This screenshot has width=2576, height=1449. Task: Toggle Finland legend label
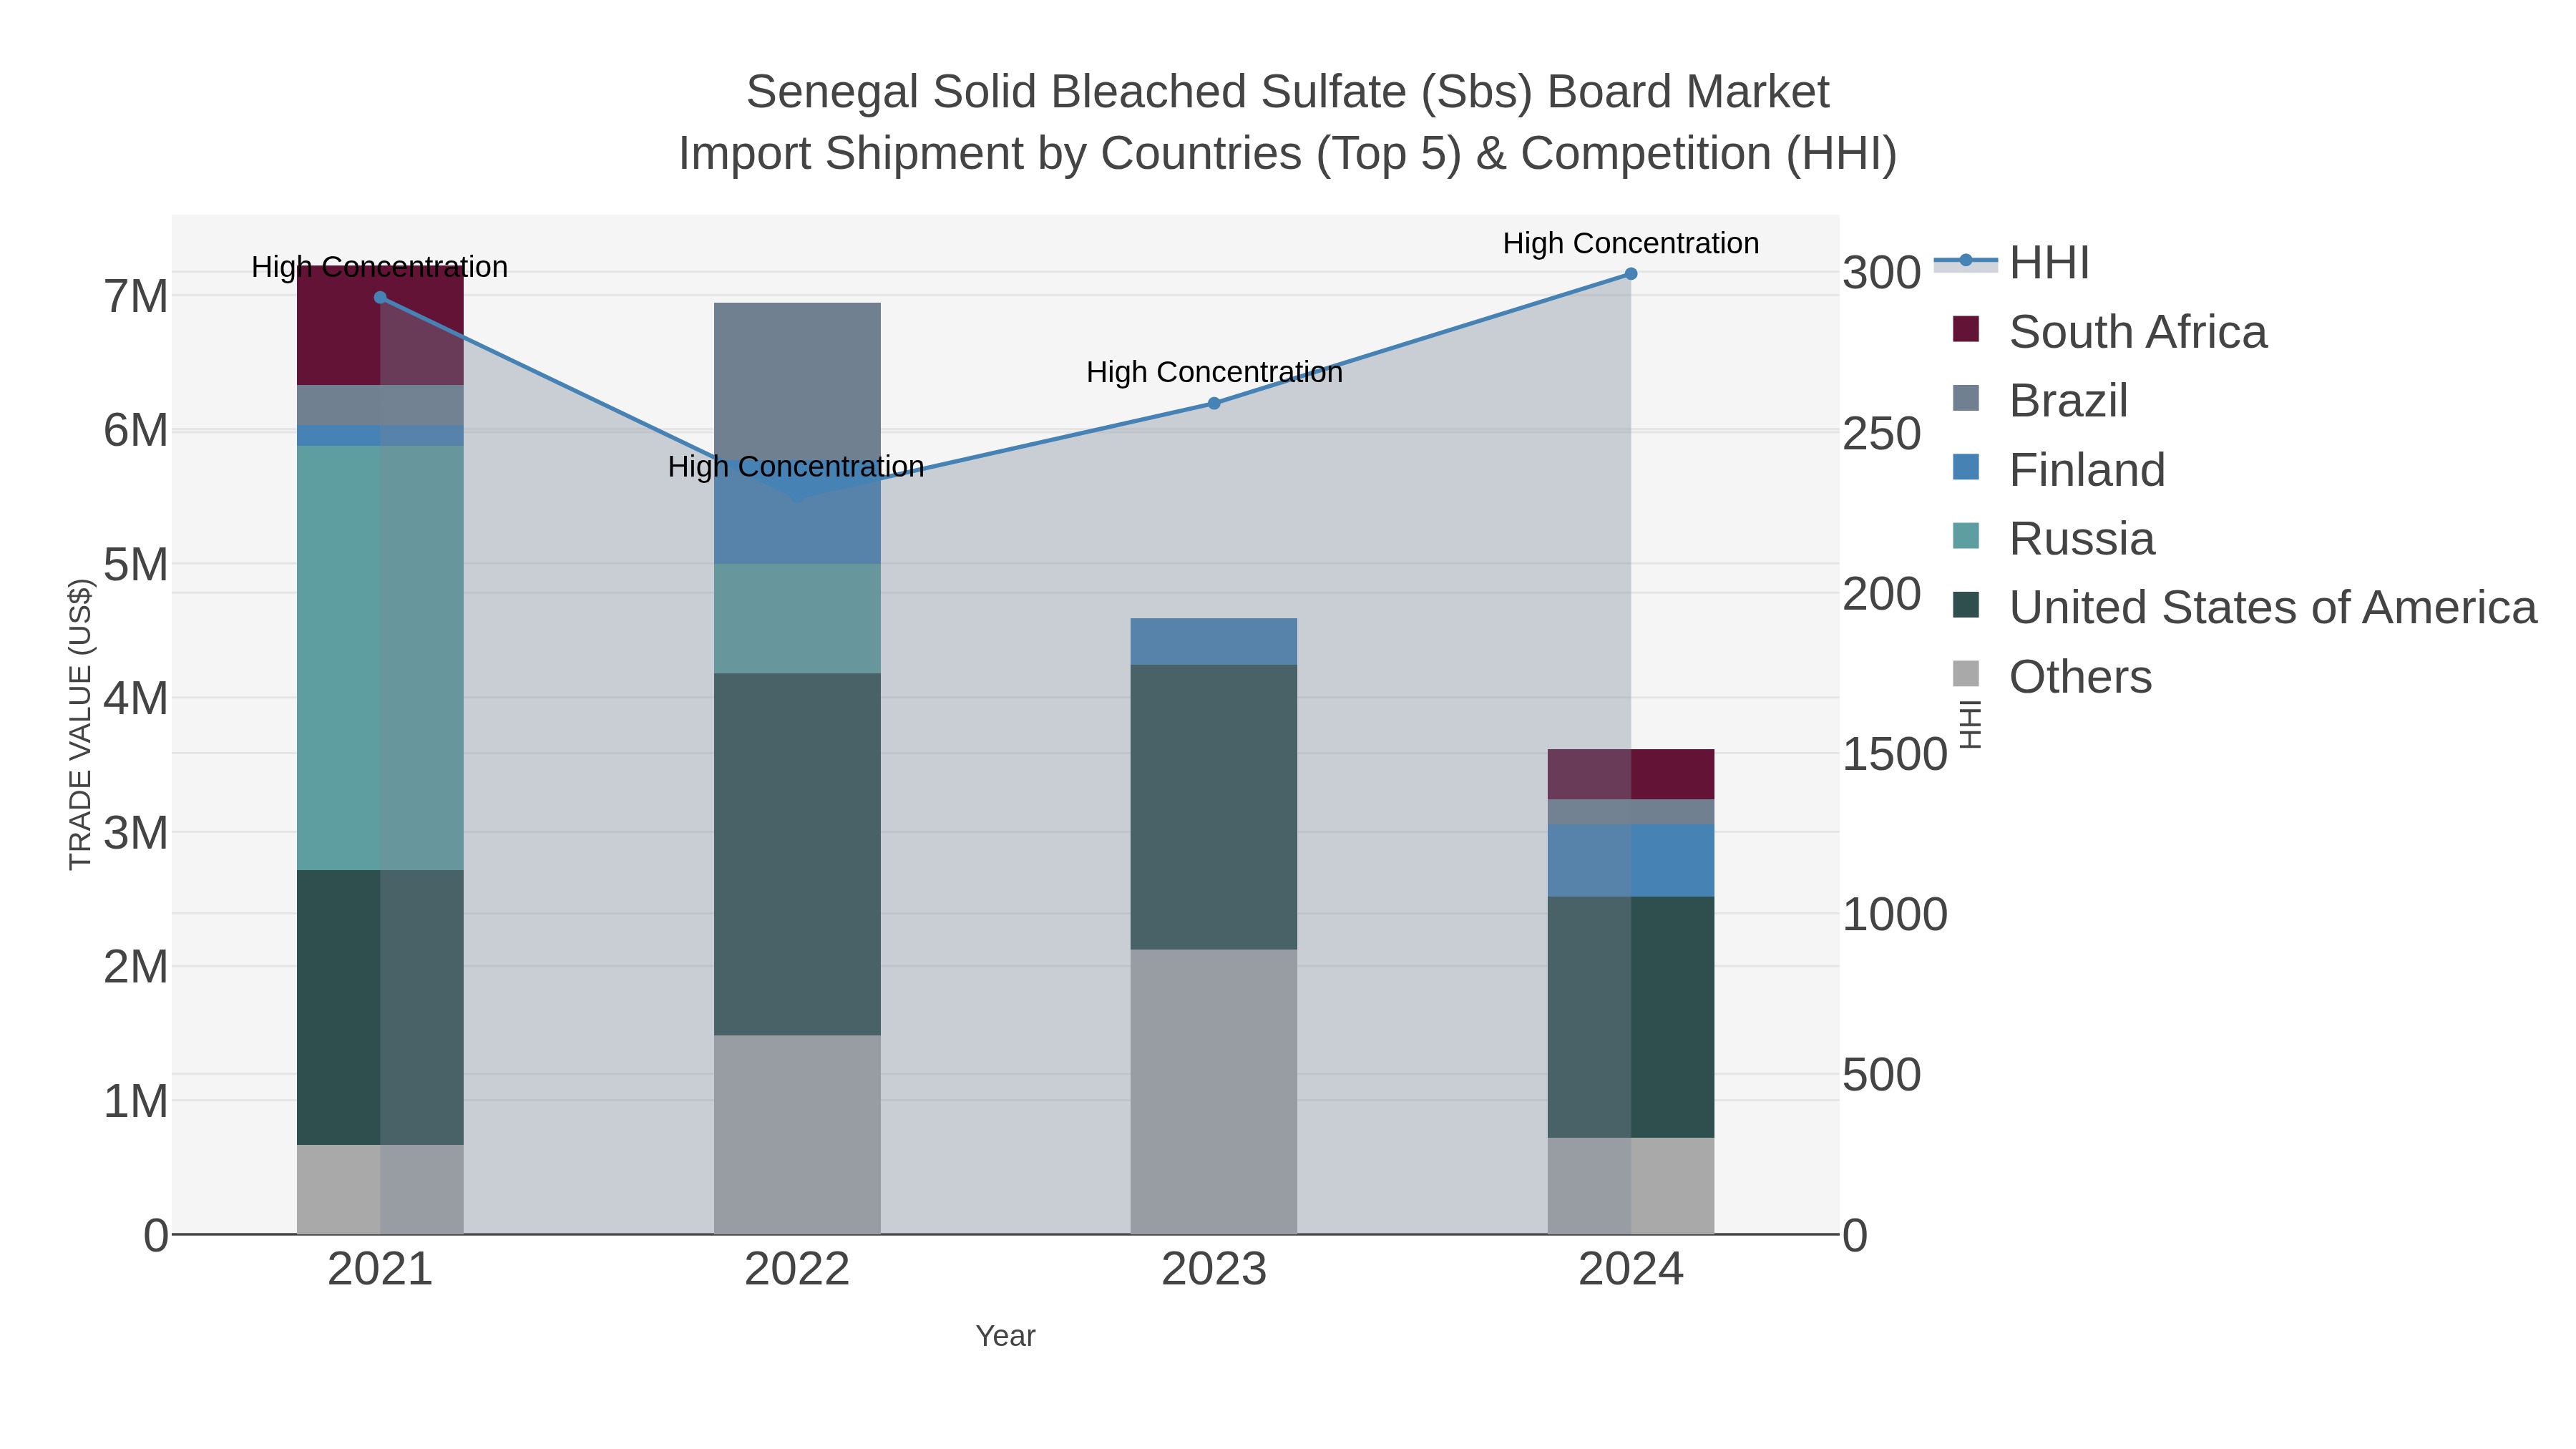click(x=2087, y=470)
